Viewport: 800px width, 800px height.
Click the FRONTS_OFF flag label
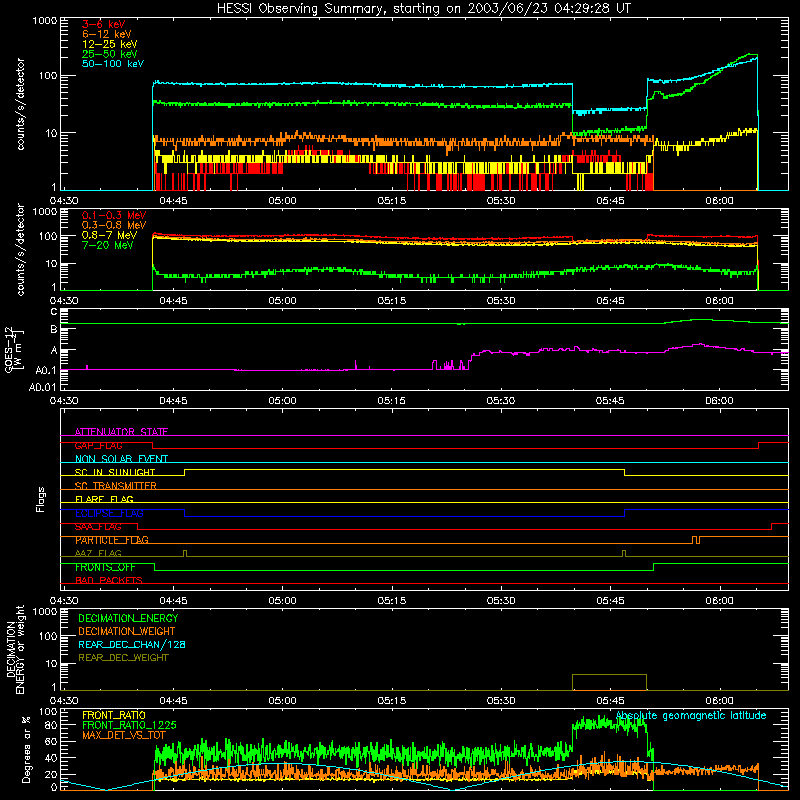point(105,567)
